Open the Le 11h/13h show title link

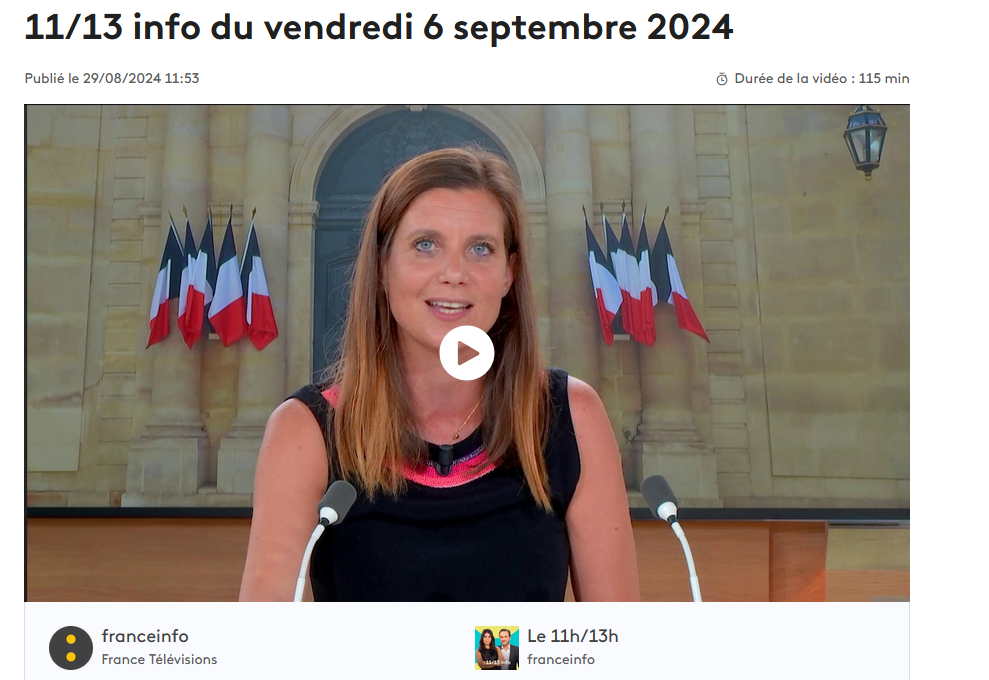click(573, 636)
